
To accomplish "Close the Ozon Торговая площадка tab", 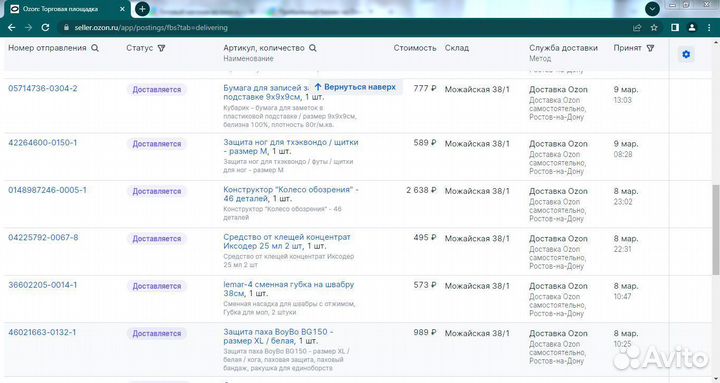I will coord(122,9).
